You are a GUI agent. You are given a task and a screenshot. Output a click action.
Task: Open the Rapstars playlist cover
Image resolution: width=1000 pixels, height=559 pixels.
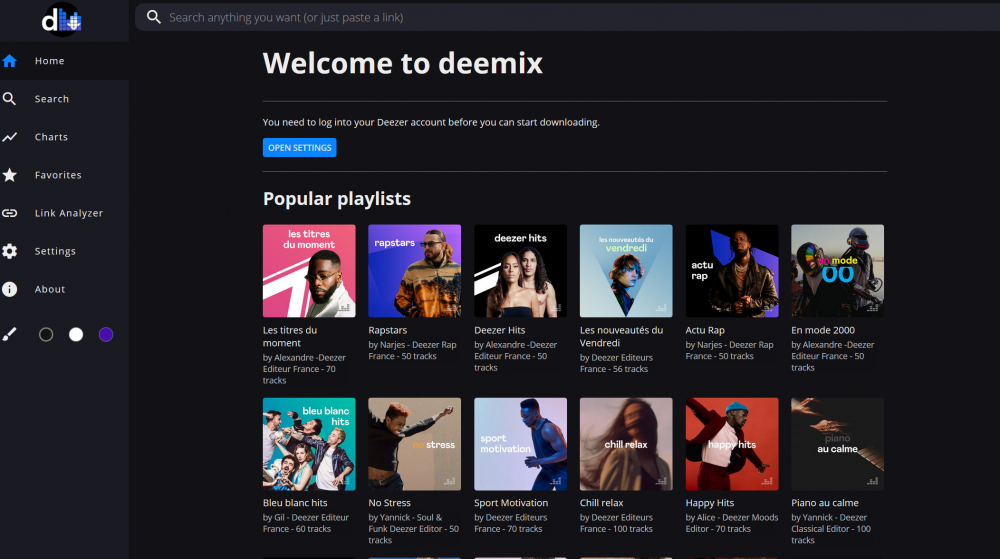tap(415, 271)
